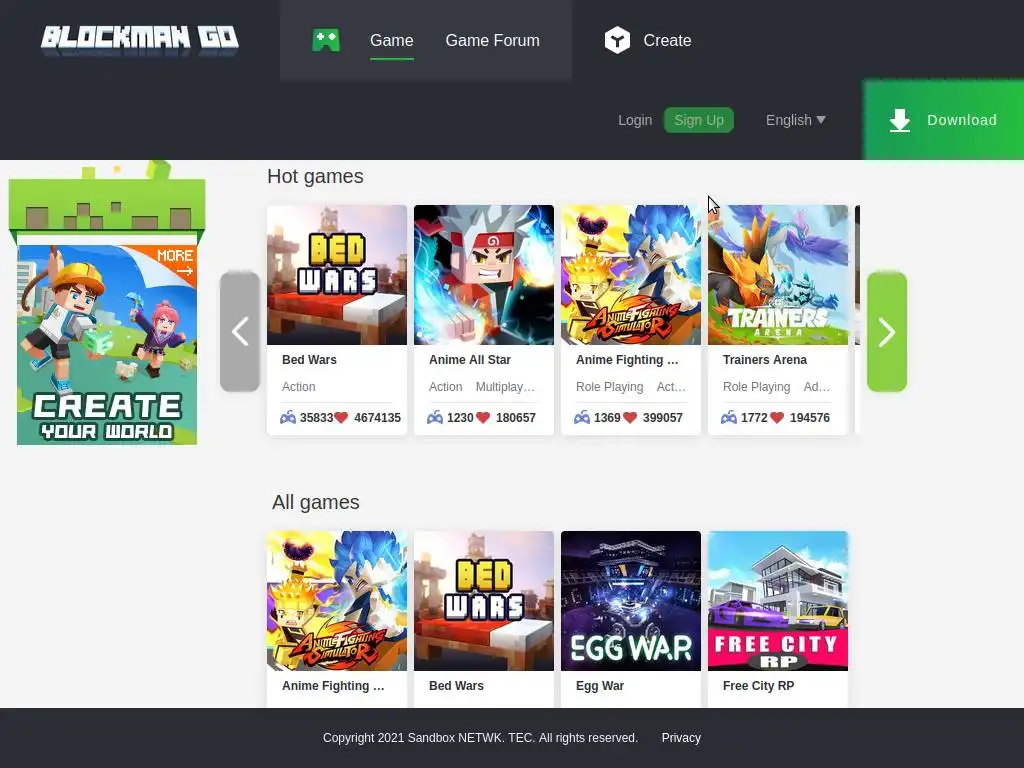The image size is (1024, 768).
Task: Click the green gamepad icon in navbar
Action: pyautogui.click(x=326, y=40)
